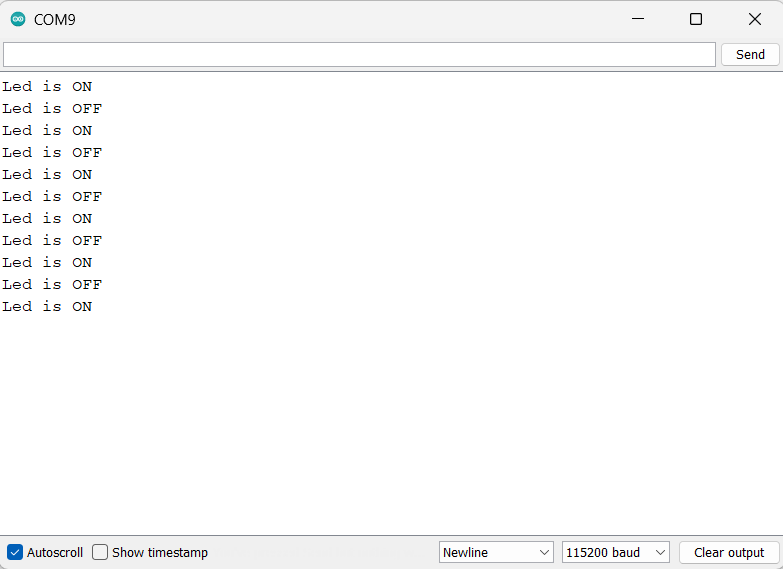Close the COM9 serial monitor window
The height and width of the screenshot is (569, 783).
[755, 19]
